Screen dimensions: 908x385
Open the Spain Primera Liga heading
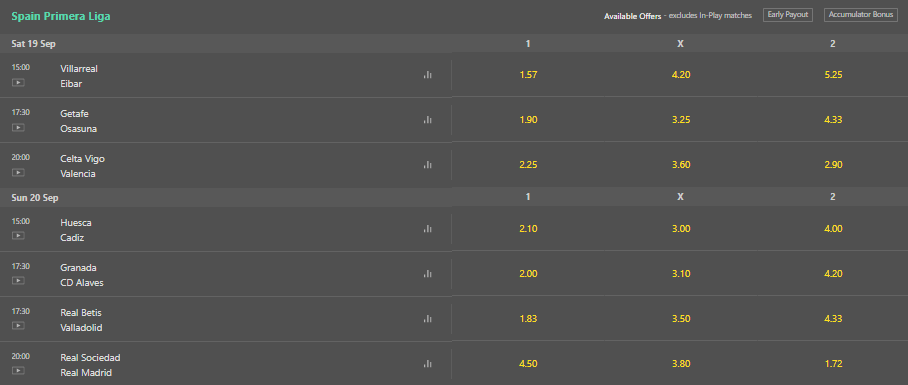(61, 16)
